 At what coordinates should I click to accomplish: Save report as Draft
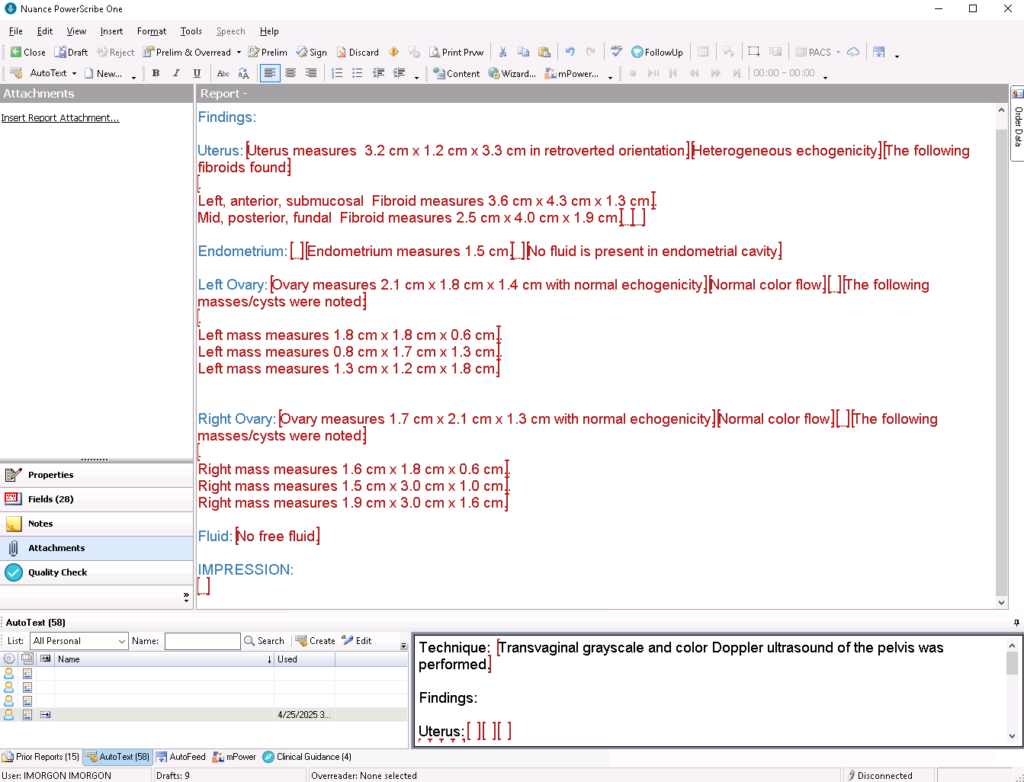click(x=71, y=52)
